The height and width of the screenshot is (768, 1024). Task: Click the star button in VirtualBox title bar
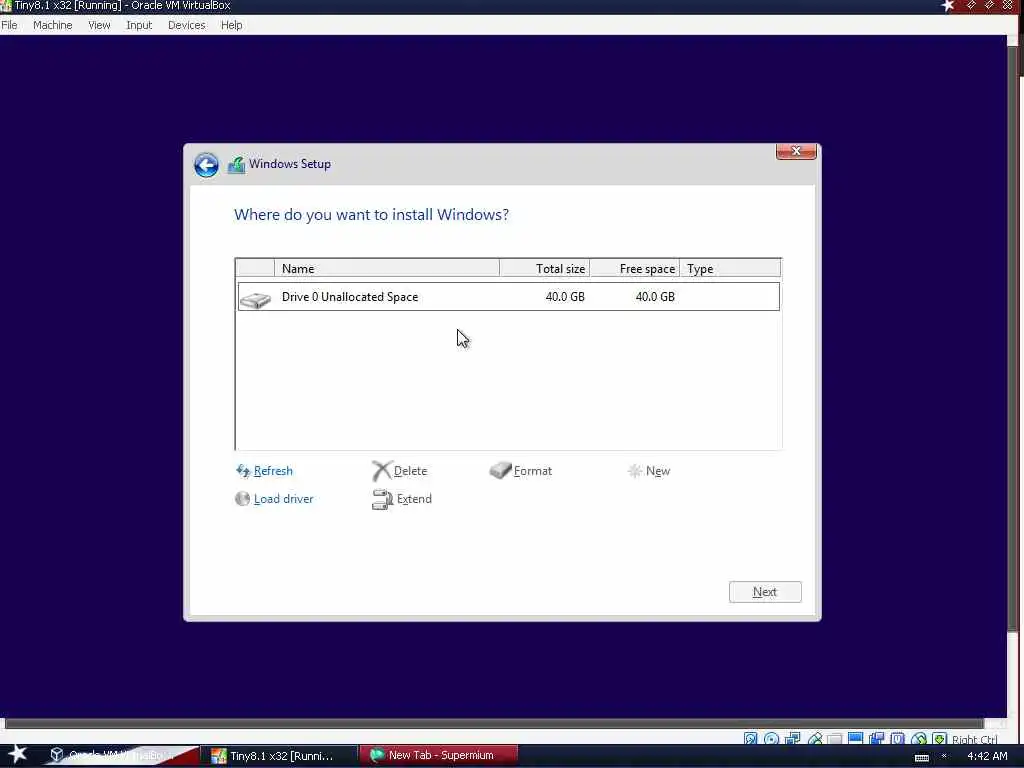pyautogui.click(x=948, y=6)
